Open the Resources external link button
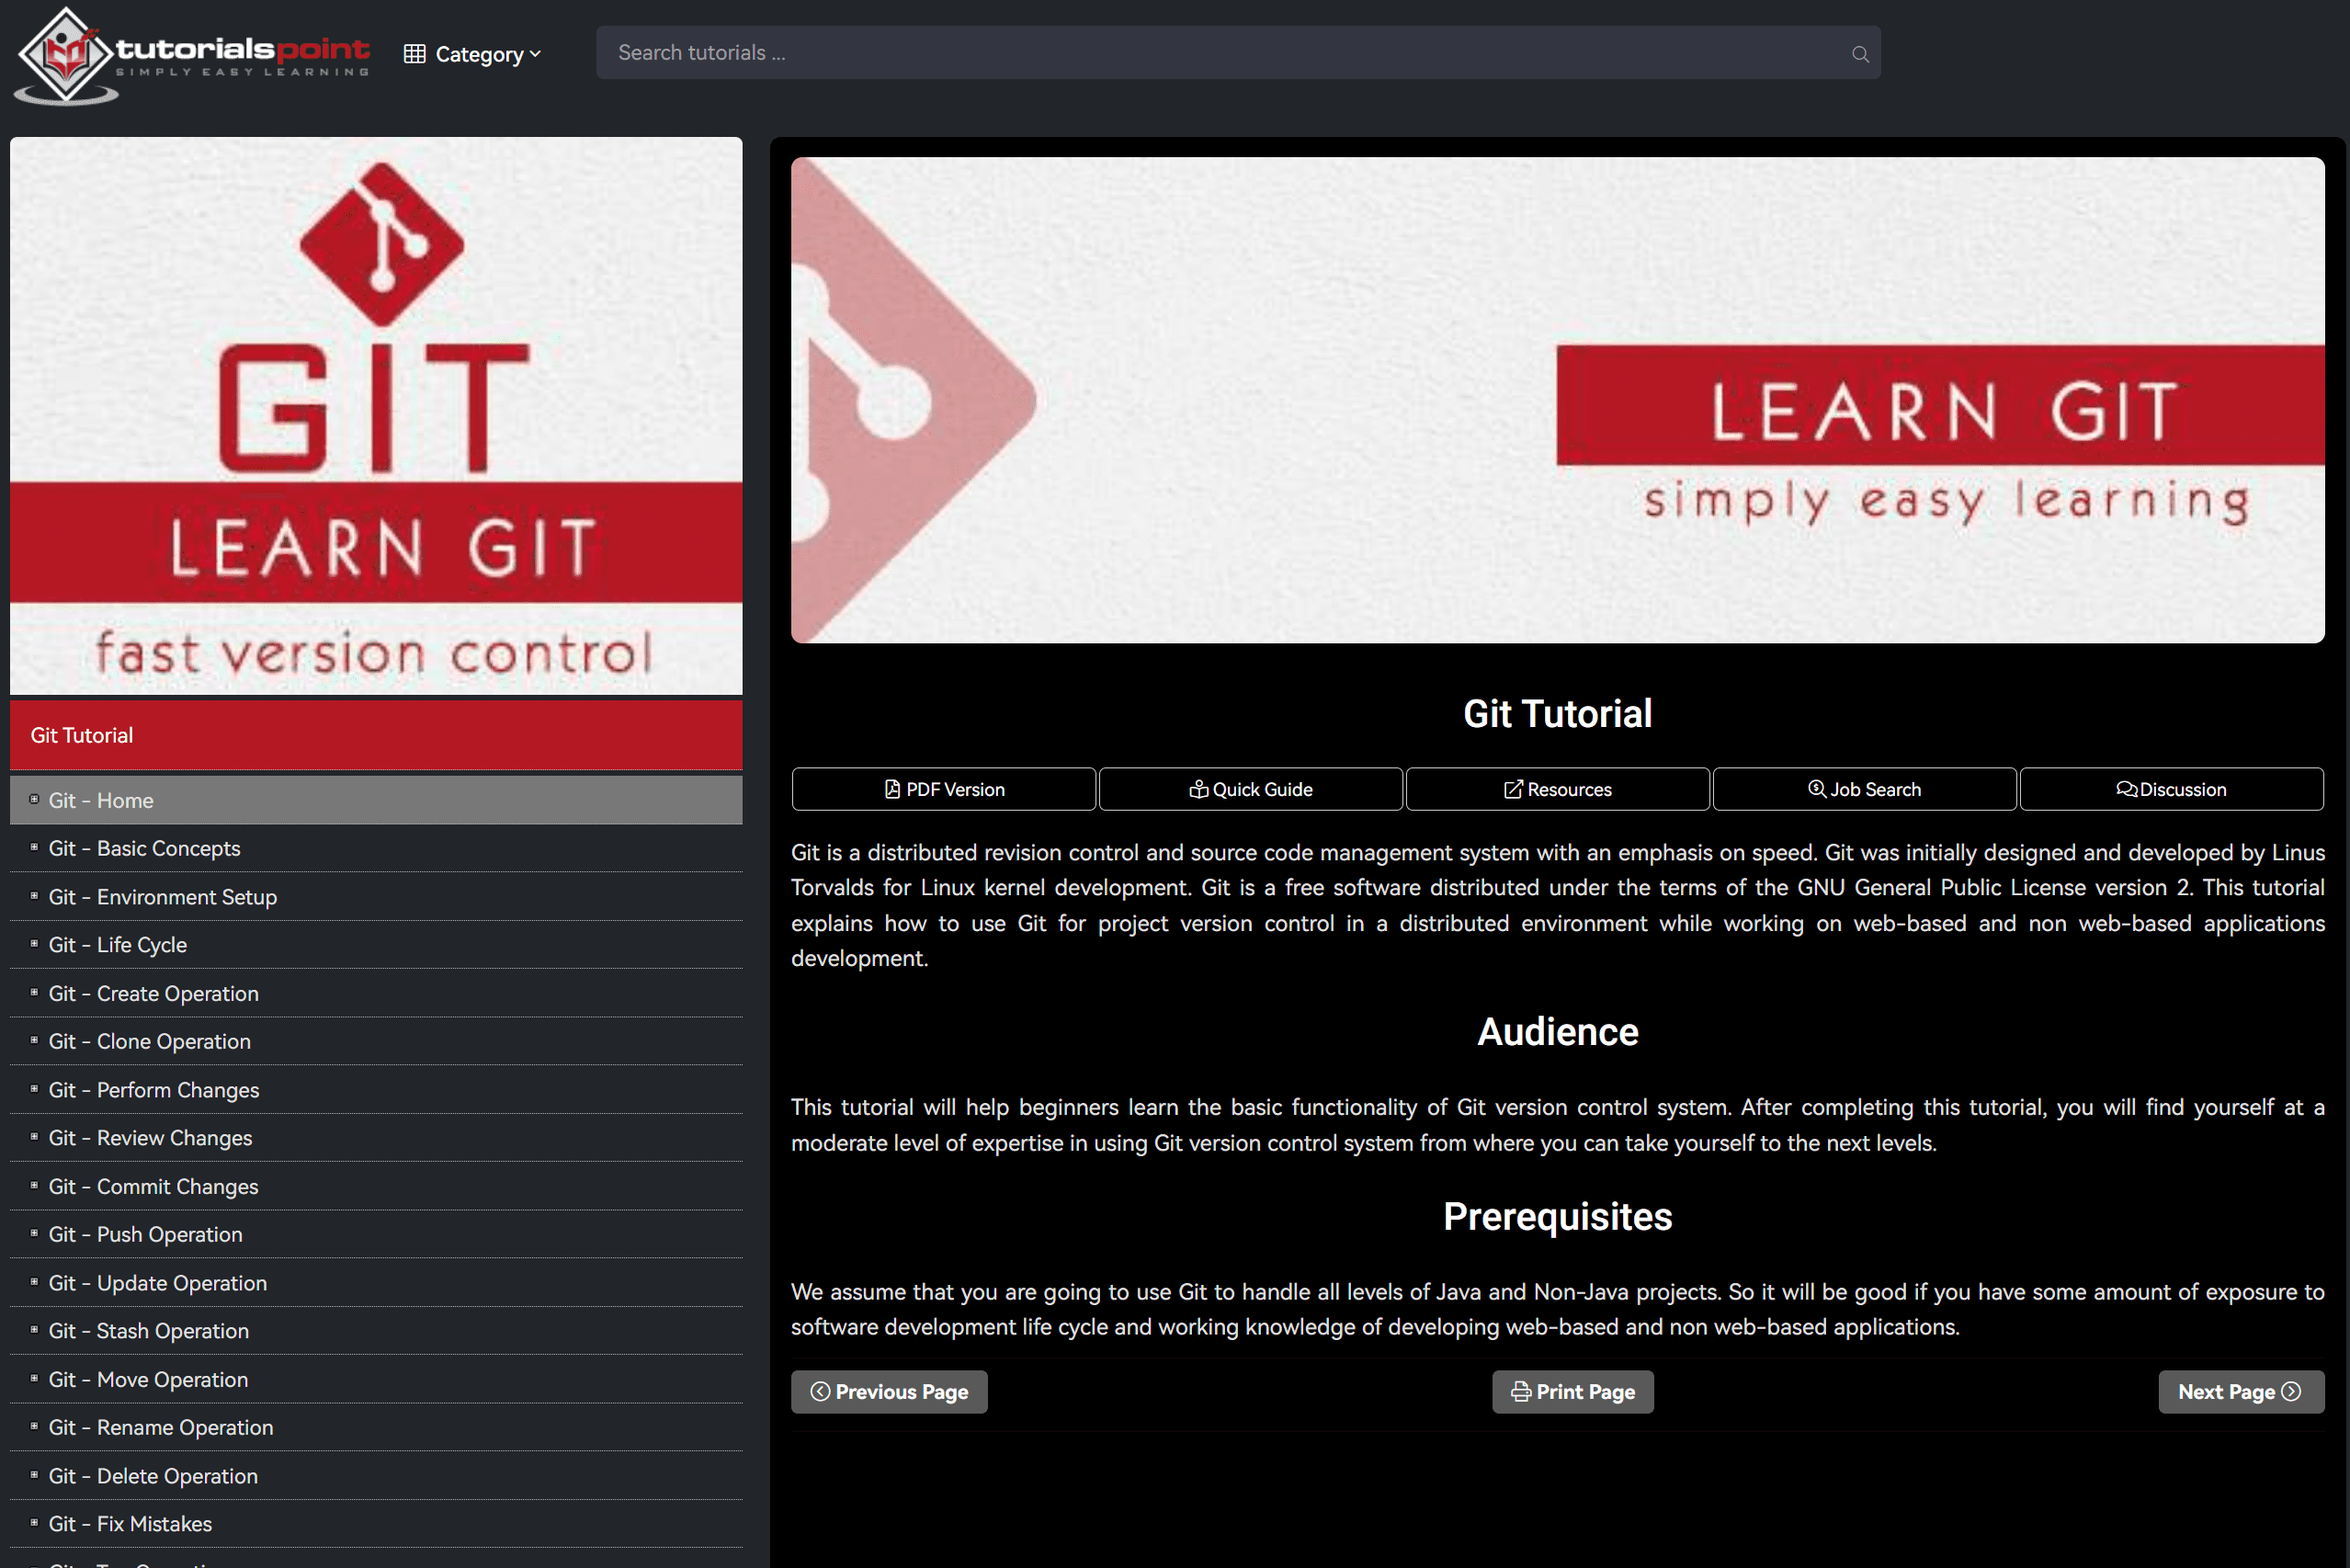 [1557, 789]
